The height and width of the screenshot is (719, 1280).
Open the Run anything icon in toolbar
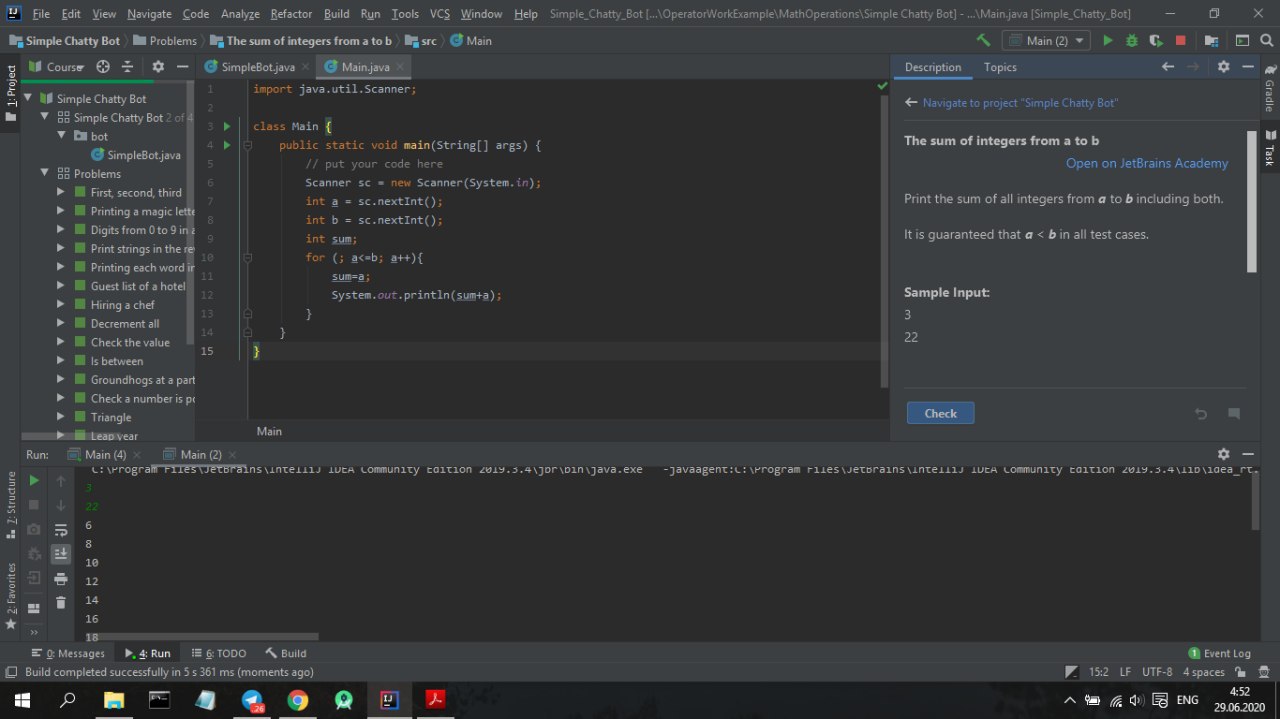(x=1241, y=41)
